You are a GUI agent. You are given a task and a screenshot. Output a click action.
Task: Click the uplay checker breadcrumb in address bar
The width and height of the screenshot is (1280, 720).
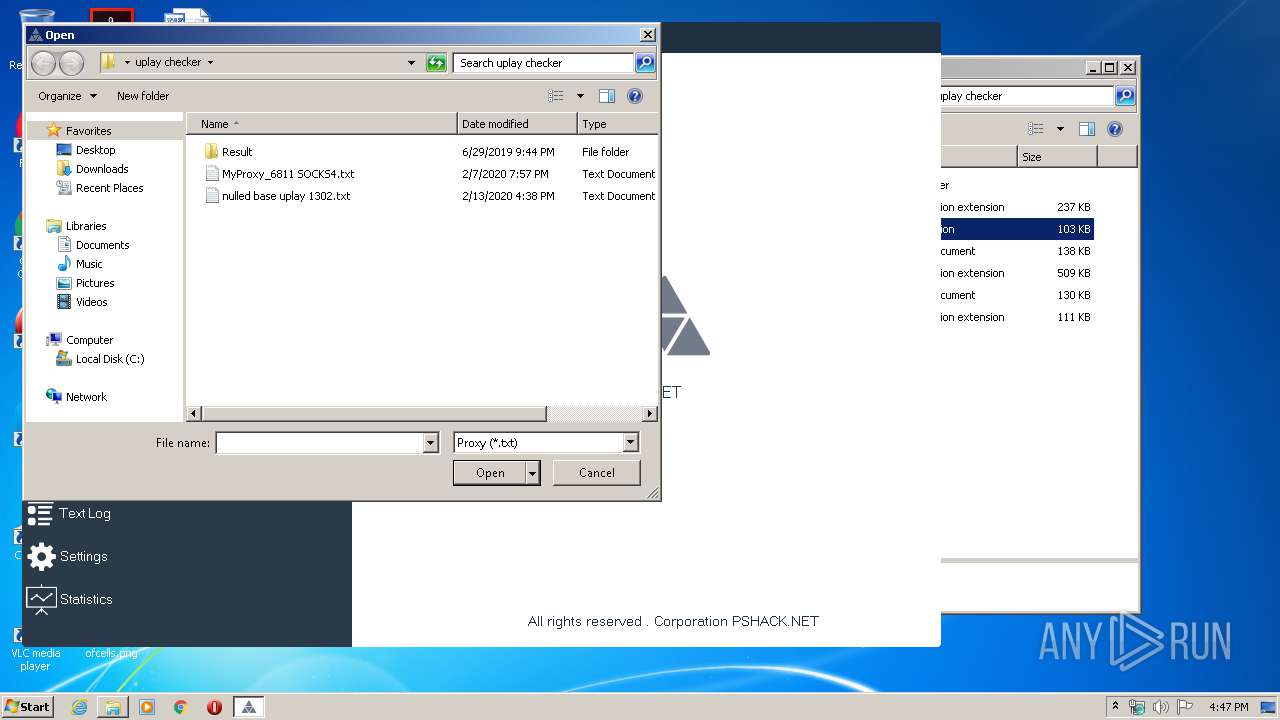168,62
